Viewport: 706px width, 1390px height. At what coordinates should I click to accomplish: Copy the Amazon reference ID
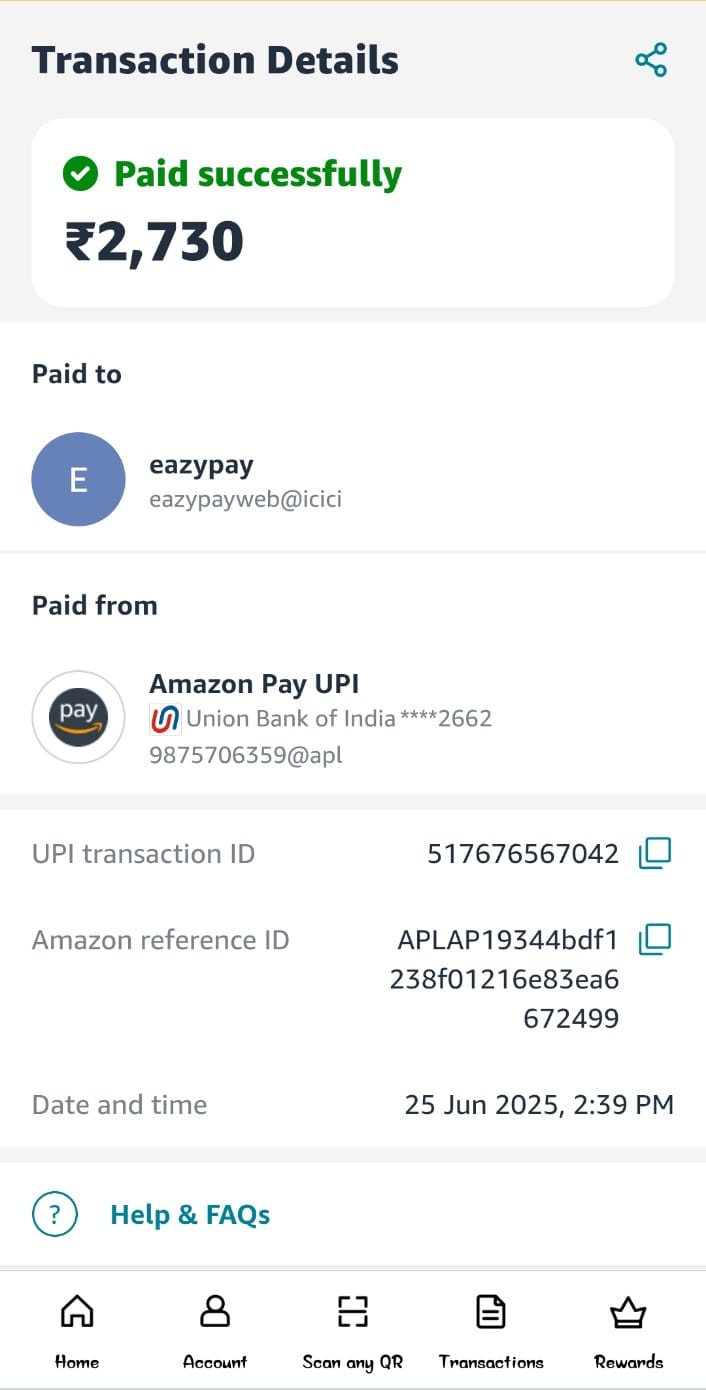654,939
